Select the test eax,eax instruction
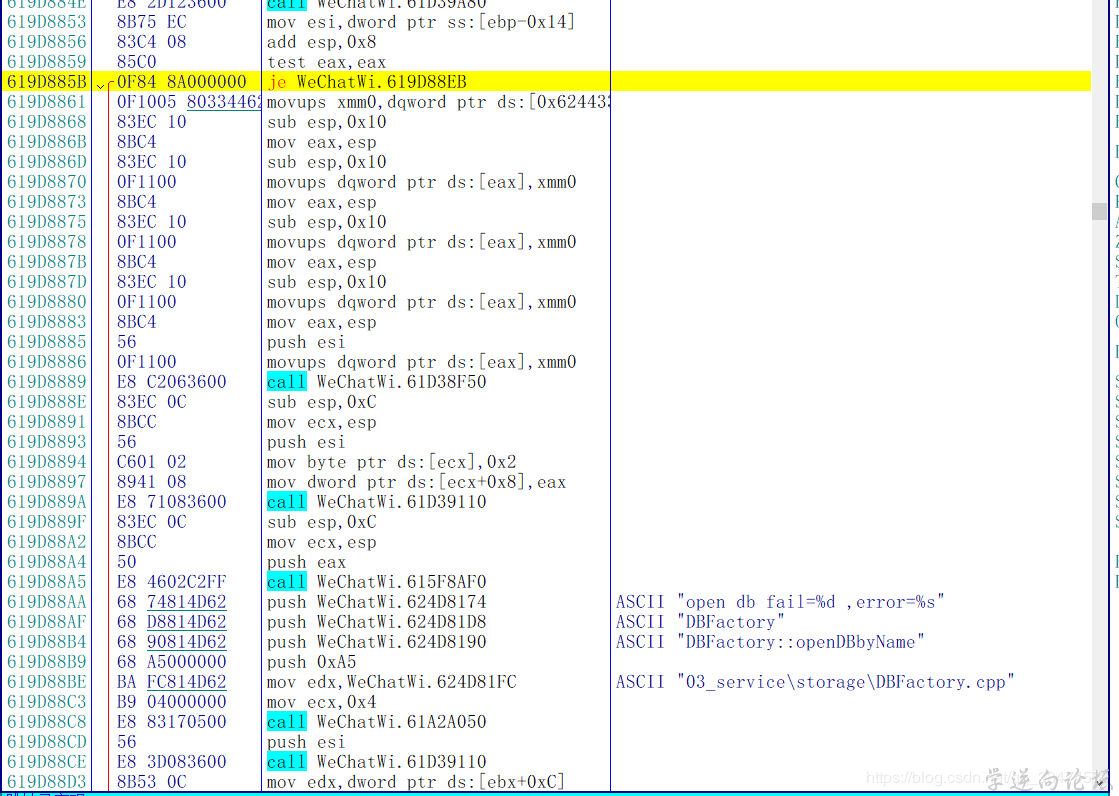 pos(326,62)
